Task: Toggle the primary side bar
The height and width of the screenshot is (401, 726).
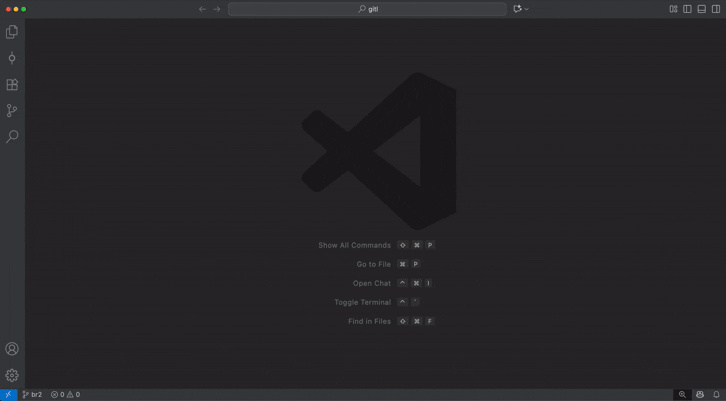Action: pyautogui.click(x=687, y=9)
